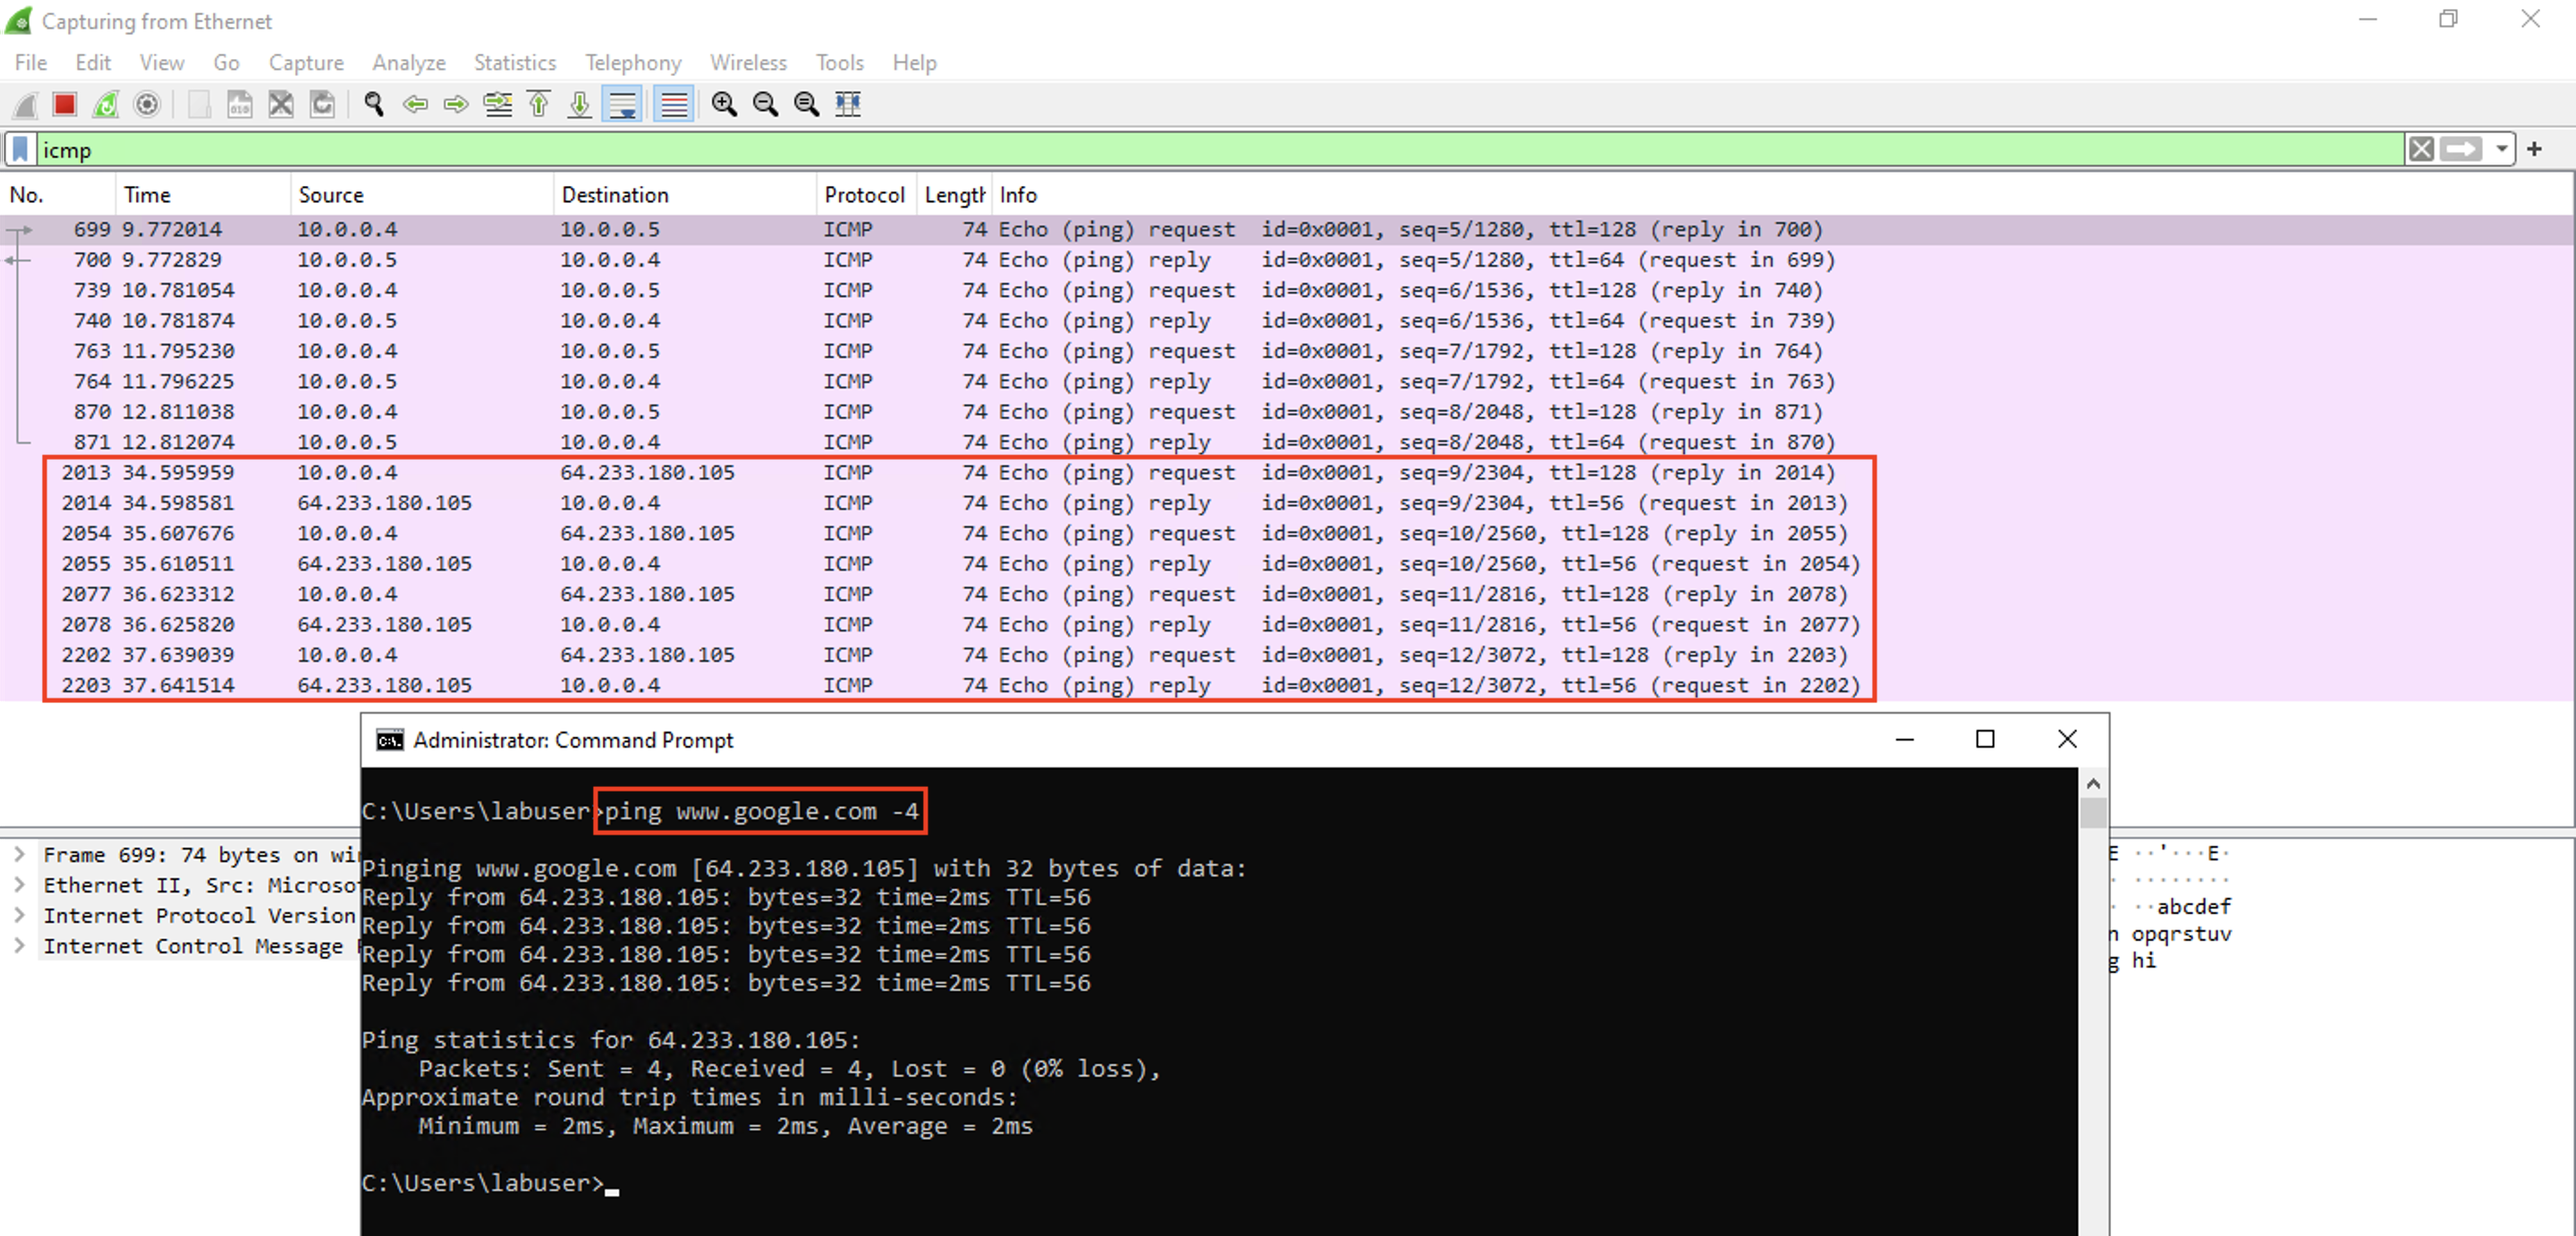This screenshot has height=1236, width=2576.
Task: Expand the Ethernet II details row
Action: [x=19, y=885]
